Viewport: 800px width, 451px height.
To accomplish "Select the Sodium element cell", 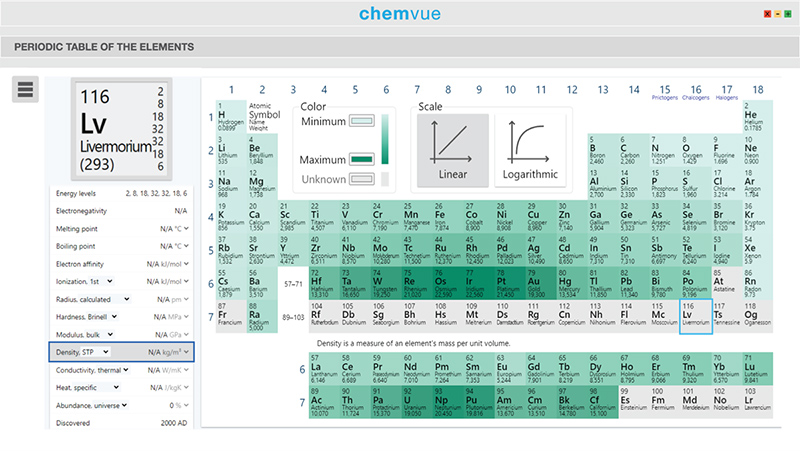I will tap(231, 184).
